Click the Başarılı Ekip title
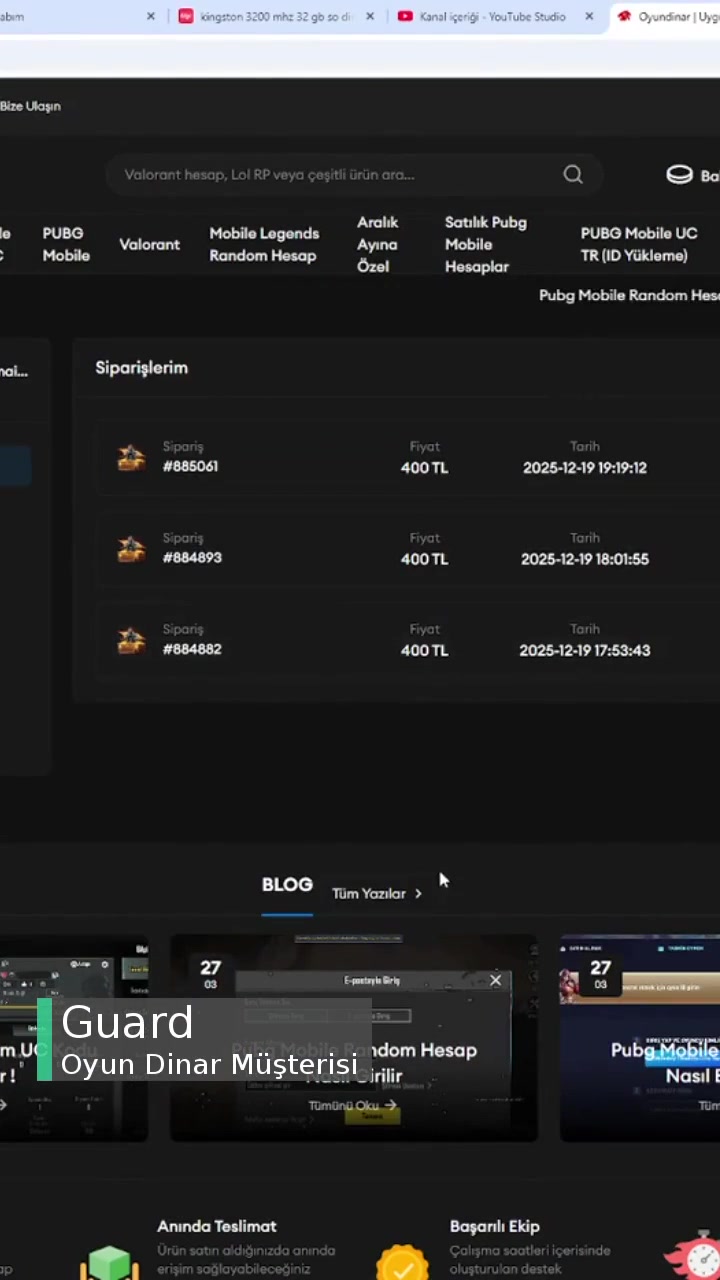The height and width of the screenshot is (1280, 720). (x=495, y=1226)
